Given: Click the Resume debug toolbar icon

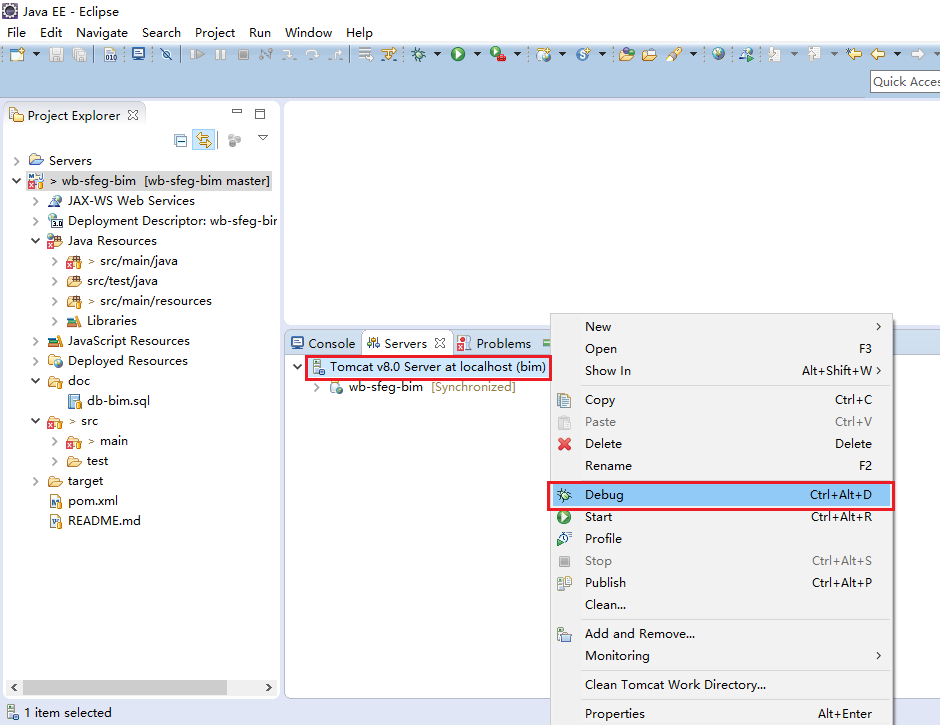Looking at the screenshot, I should 197,55.
